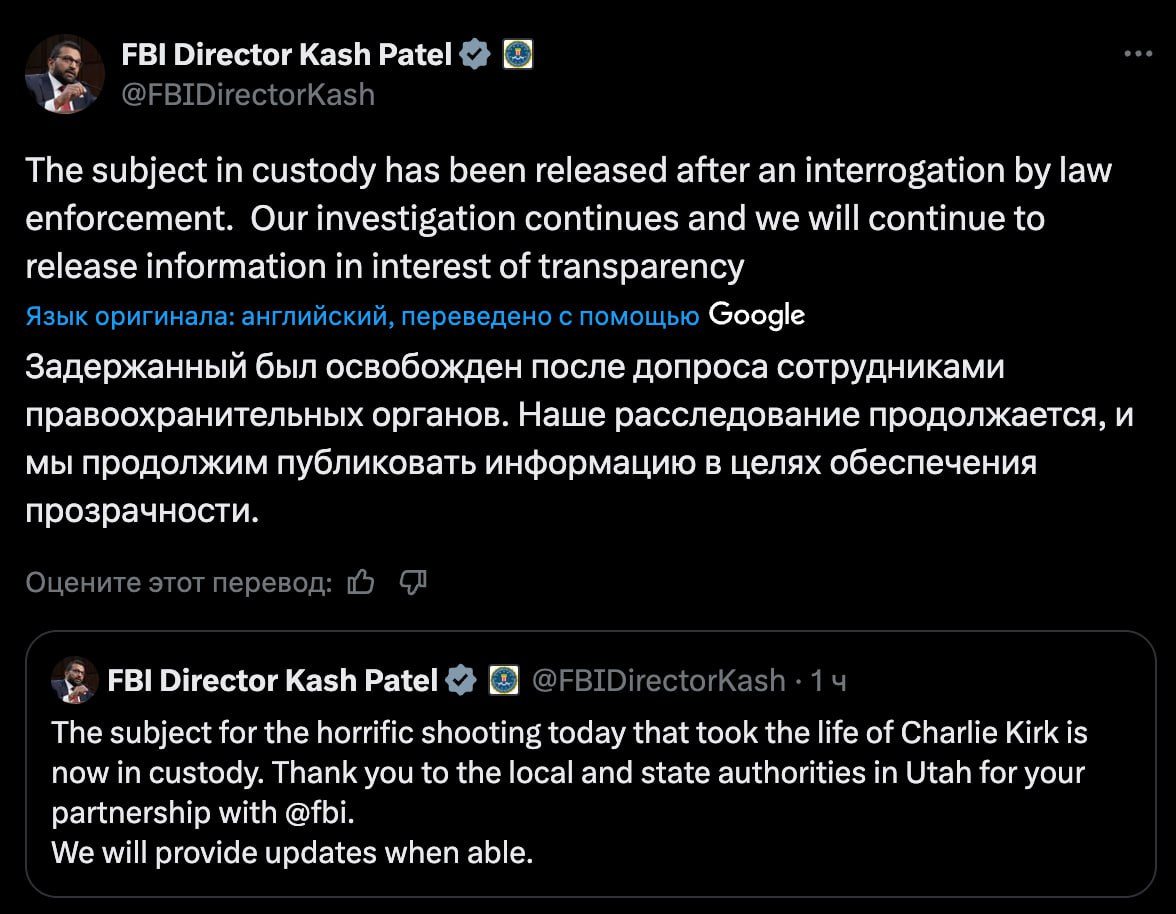The image size is (1176, 914).
Task: Open the quoted post about Charlie Kirk shooting
Action: pos(590,763)
